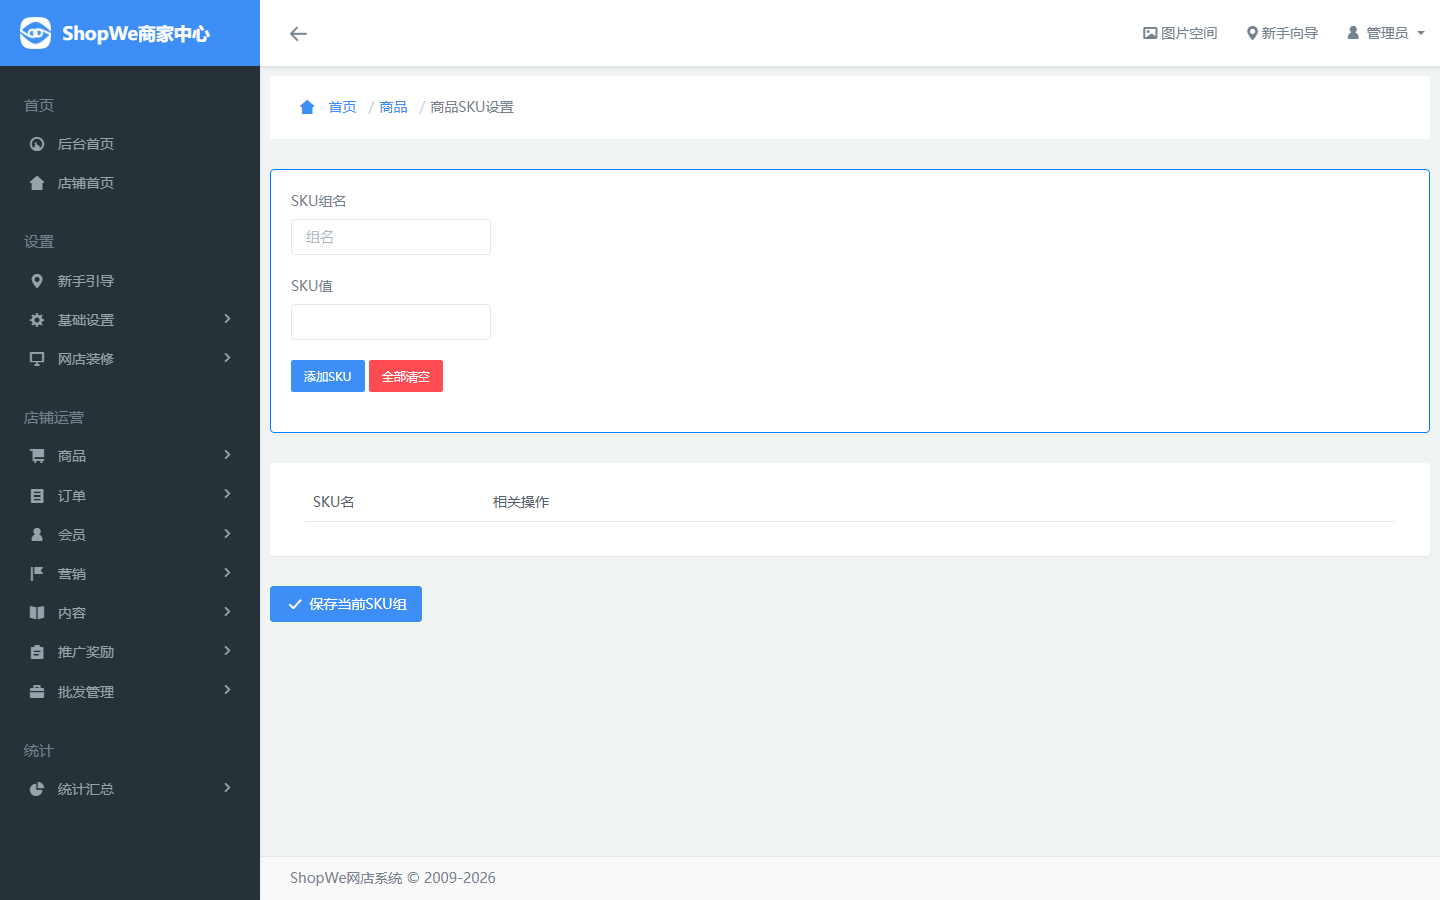Open the 管理员 account dropdown
The width and height of the screenshot is (1440, 900).
pos(1386,33)
